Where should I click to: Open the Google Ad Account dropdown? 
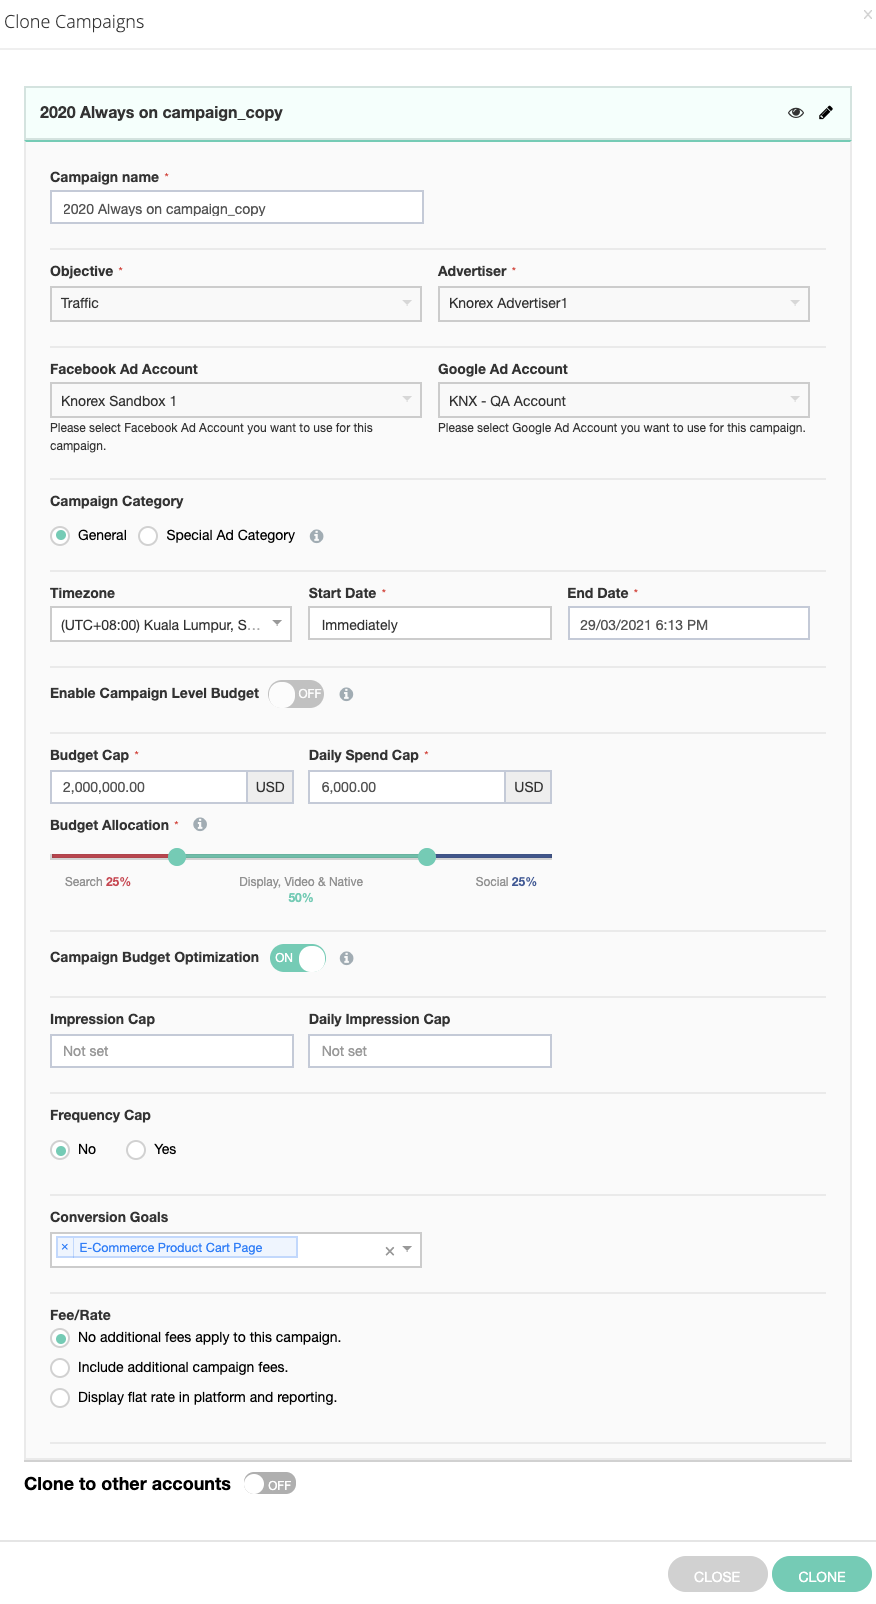pyautogui.click(x=623, y=401)
